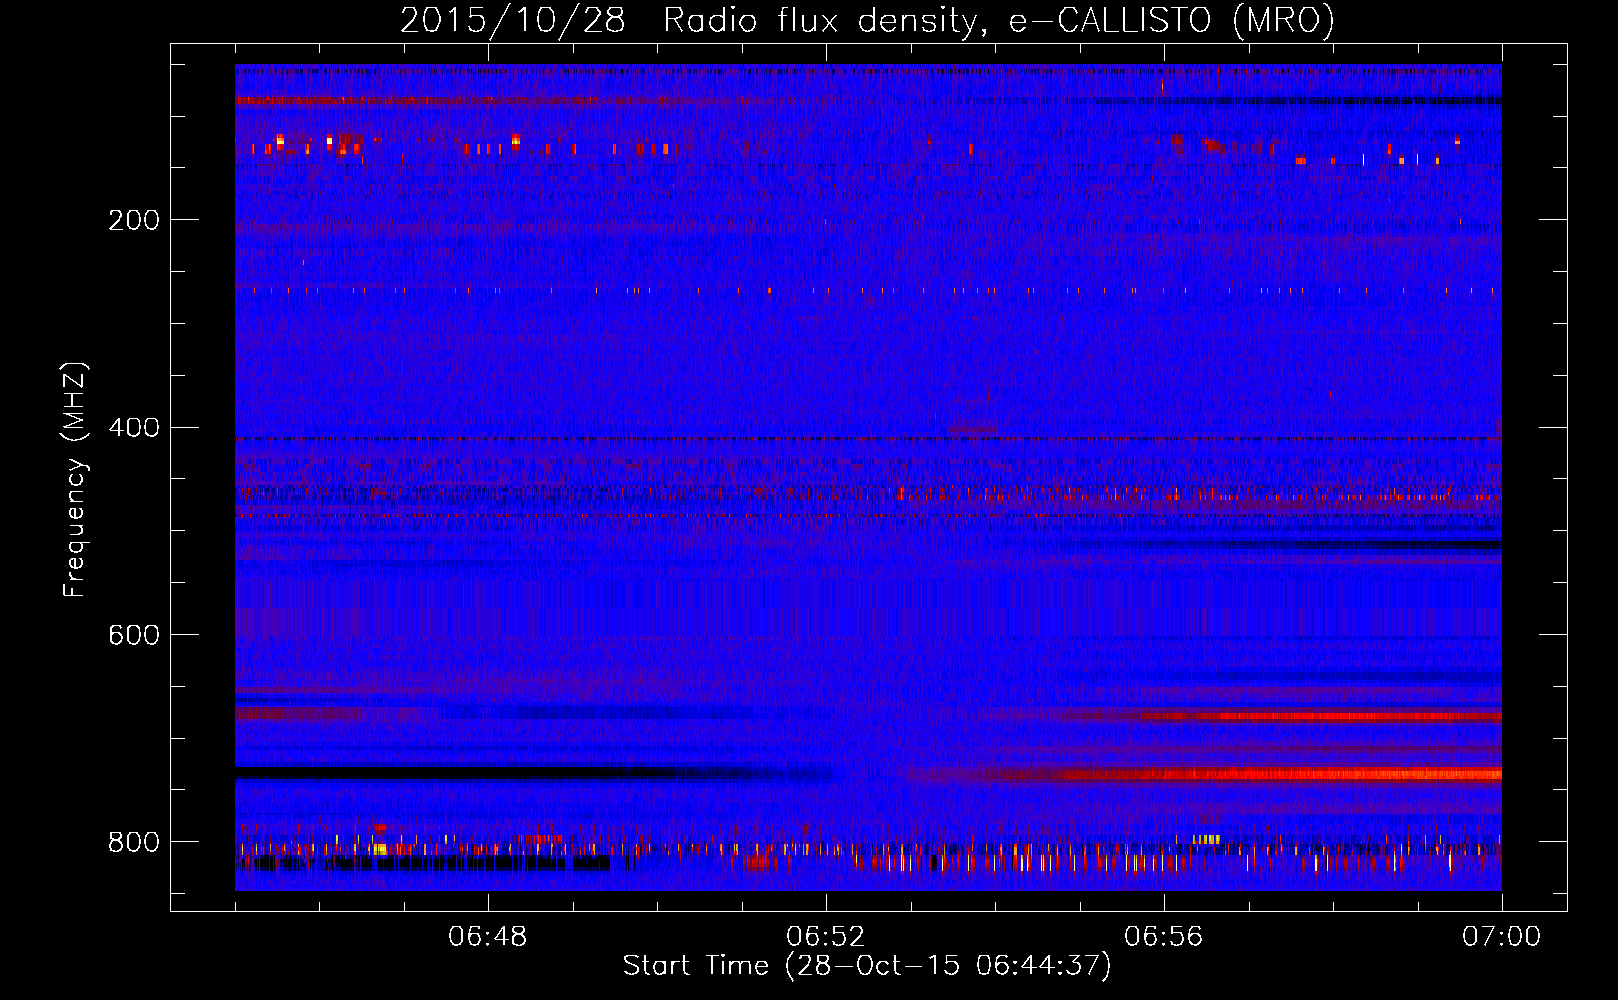The width and height of the screenshot is (1618, 1000).
Task: Click the "Frequency (MHZ)" axis label
Action: (74, 479)
